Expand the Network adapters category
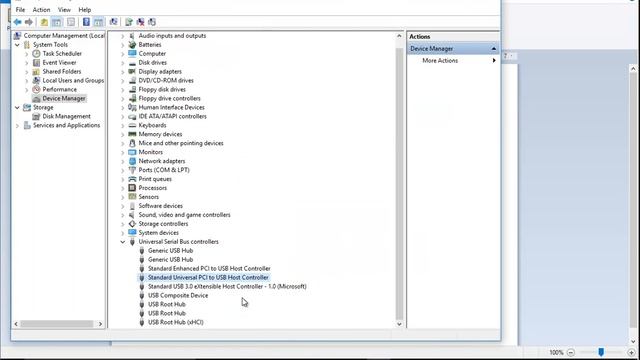The height and width of the screenshot is (360, 640). pyautogui.click(x=122, y=161)
